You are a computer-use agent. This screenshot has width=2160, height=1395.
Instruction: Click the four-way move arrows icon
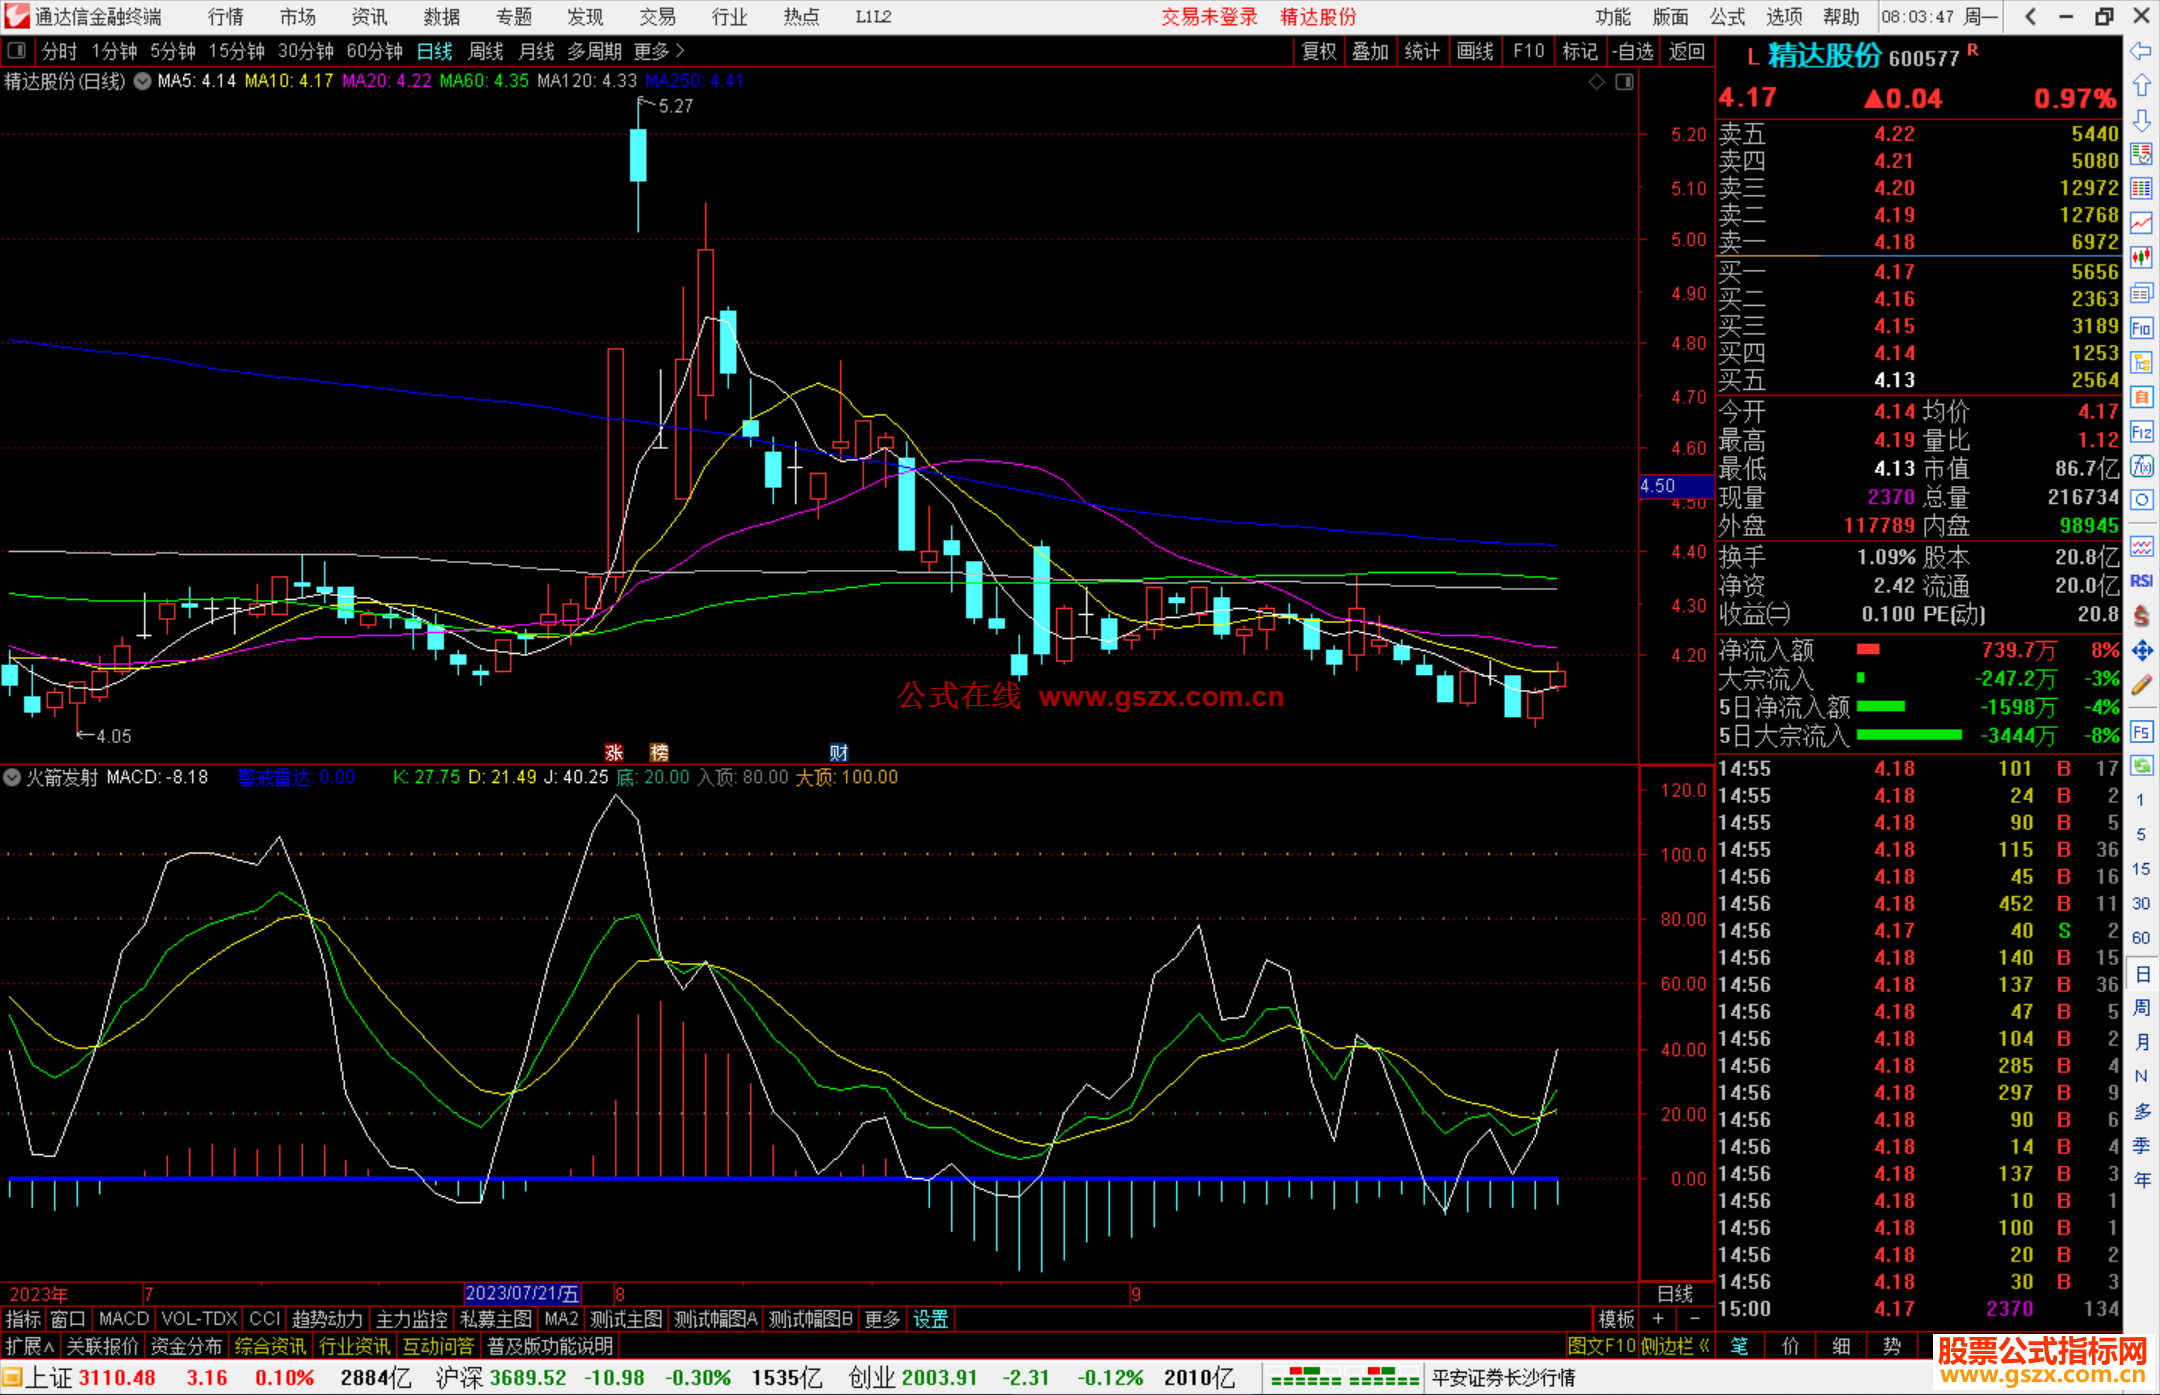(2141, 651)
